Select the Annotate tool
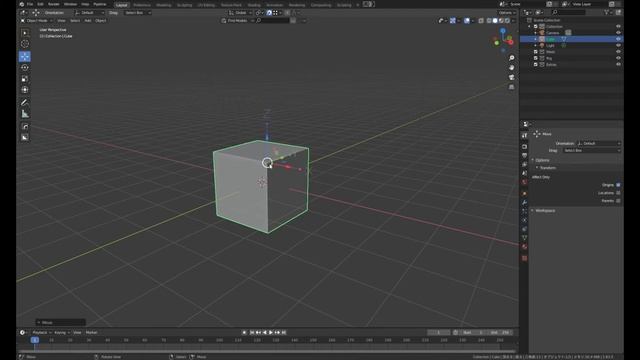 click(x=25, y=102)
